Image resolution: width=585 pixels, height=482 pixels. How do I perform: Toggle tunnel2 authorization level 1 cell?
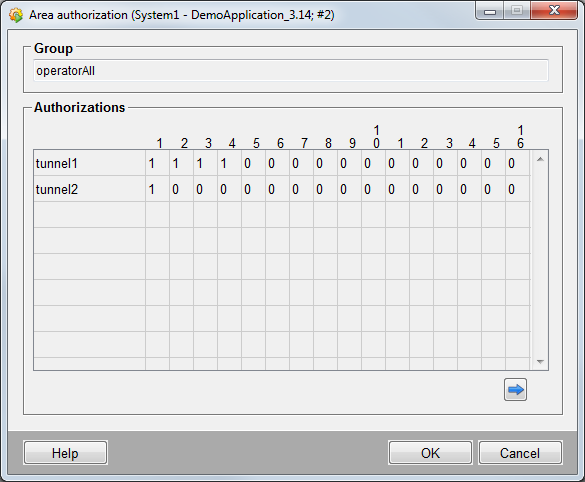[x=157, y=189]
